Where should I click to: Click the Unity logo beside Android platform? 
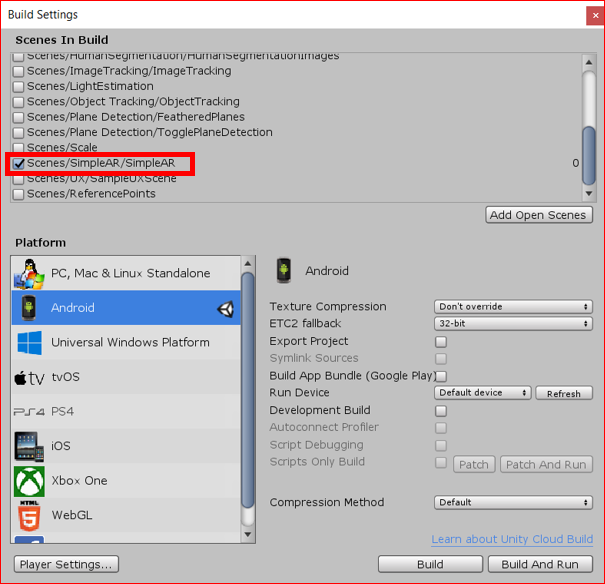pyautogui.click(x=226, y=309)
